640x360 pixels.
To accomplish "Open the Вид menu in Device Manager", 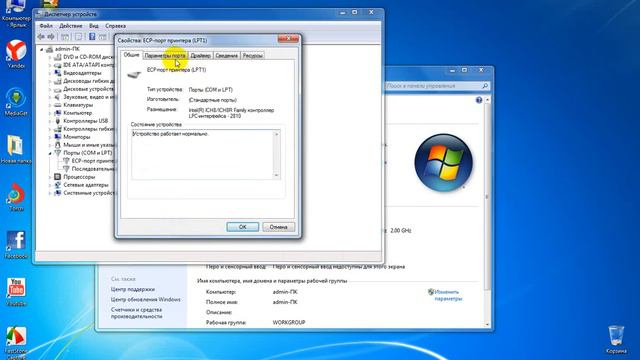I will (x=94, y=26).
